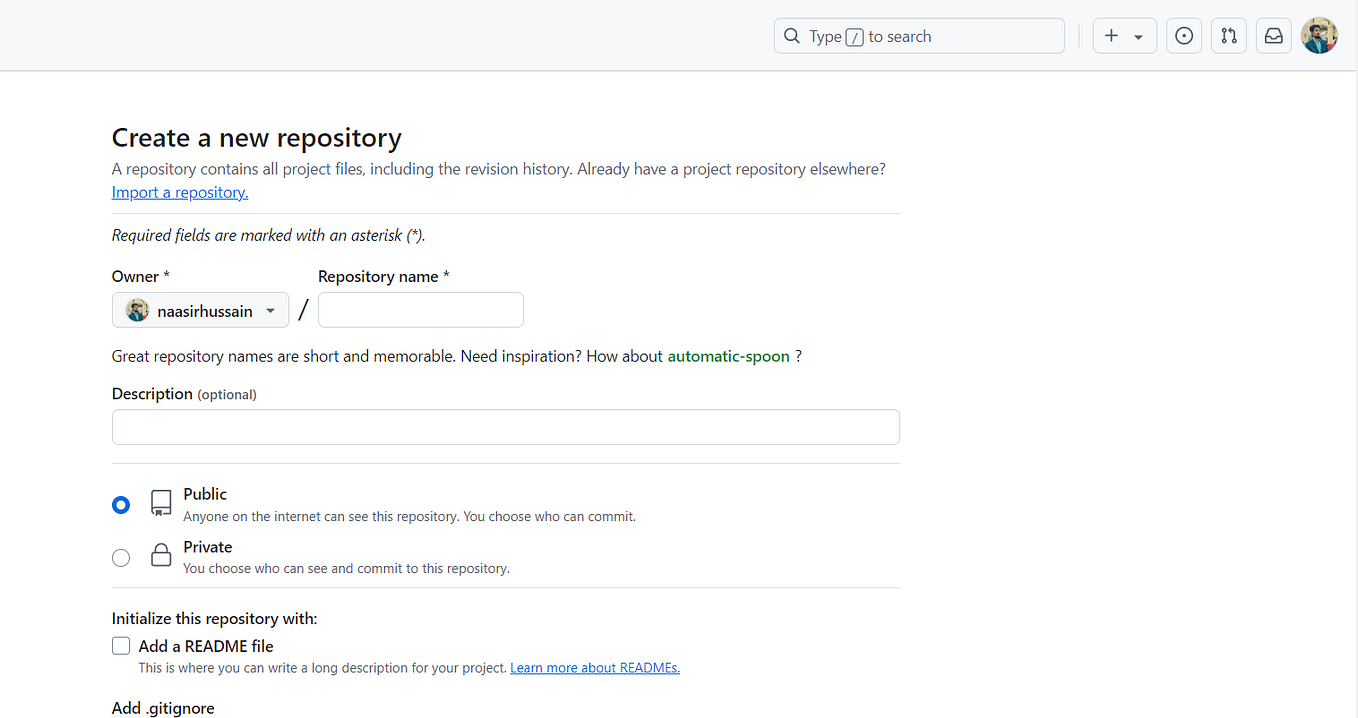This screenshot has width=1358, height=718.
Task: Click the book icon next to Public
Action: [161, 503]
